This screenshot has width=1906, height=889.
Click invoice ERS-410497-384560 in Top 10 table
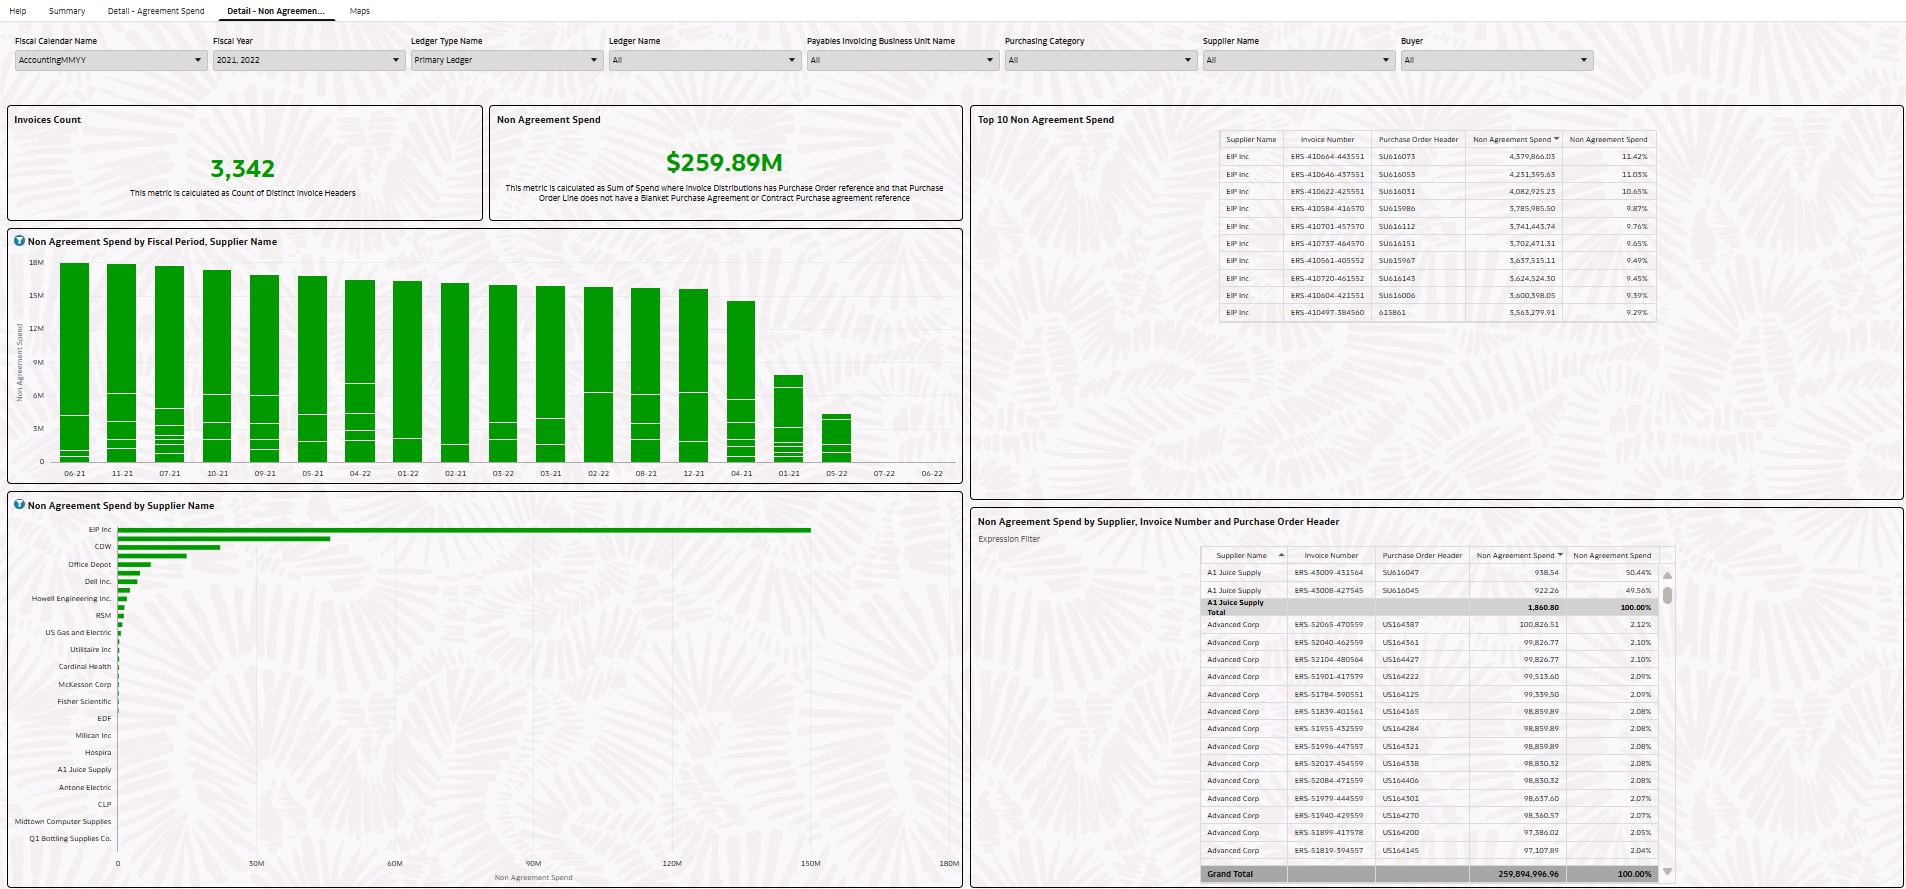click(1327, 313)
